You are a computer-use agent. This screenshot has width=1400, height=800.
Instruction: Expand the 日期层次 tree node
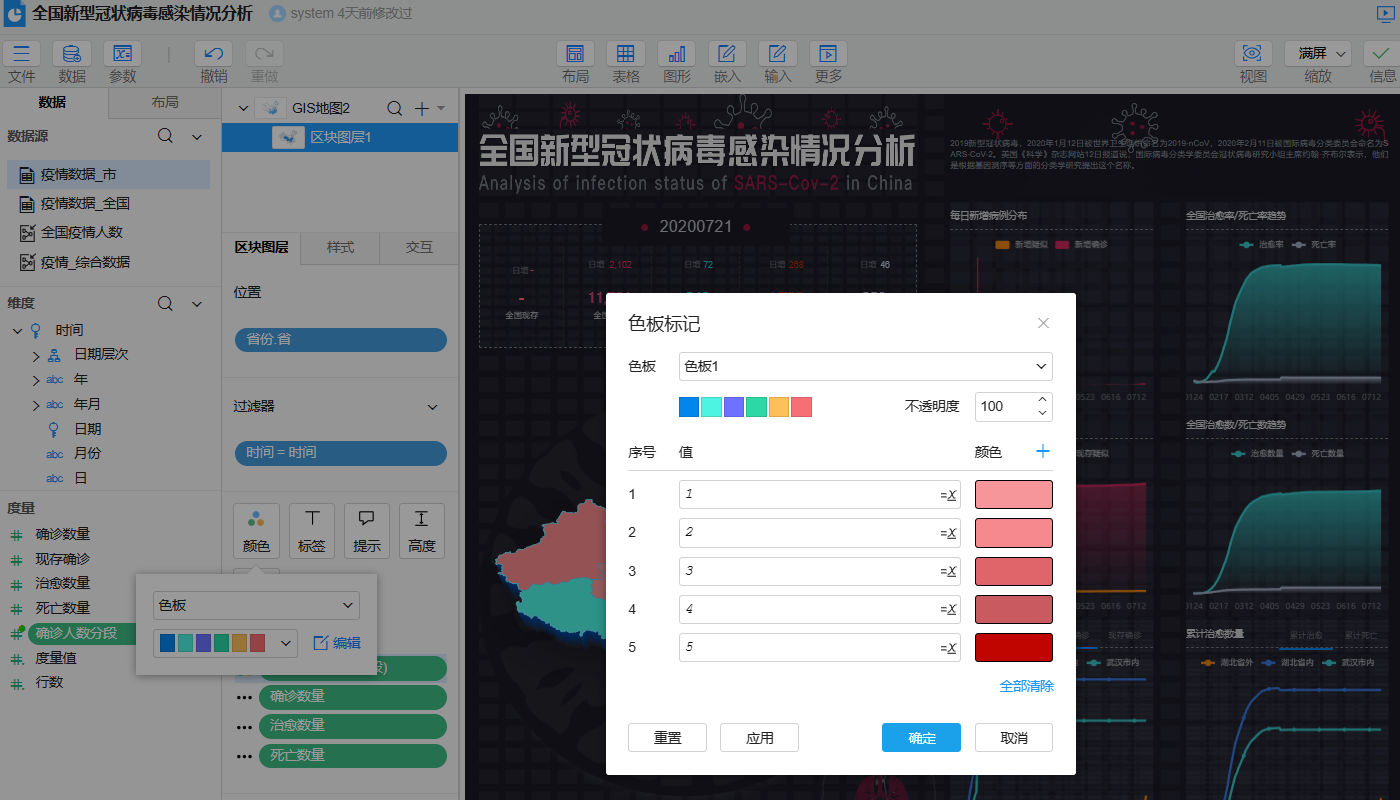click(x=36, y=355)
